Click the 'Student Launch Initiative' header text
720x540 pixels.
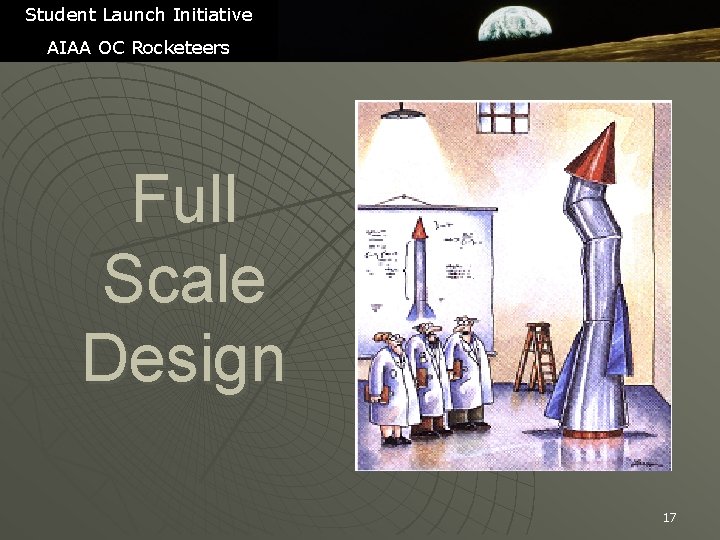pyautogui.click(x=139, y=15)
